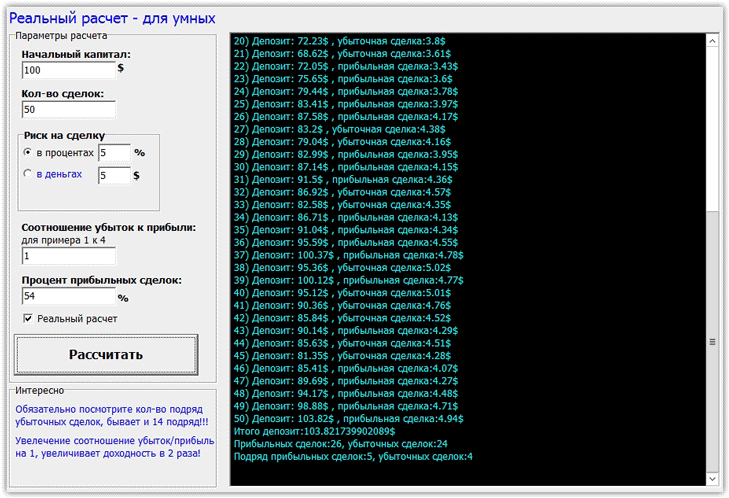Click the "Подряд прибыльных сделок:5" line
Image resolution: width=729 pixels, height=498 pixels.
pyautogui.click(x=352, y=456)
